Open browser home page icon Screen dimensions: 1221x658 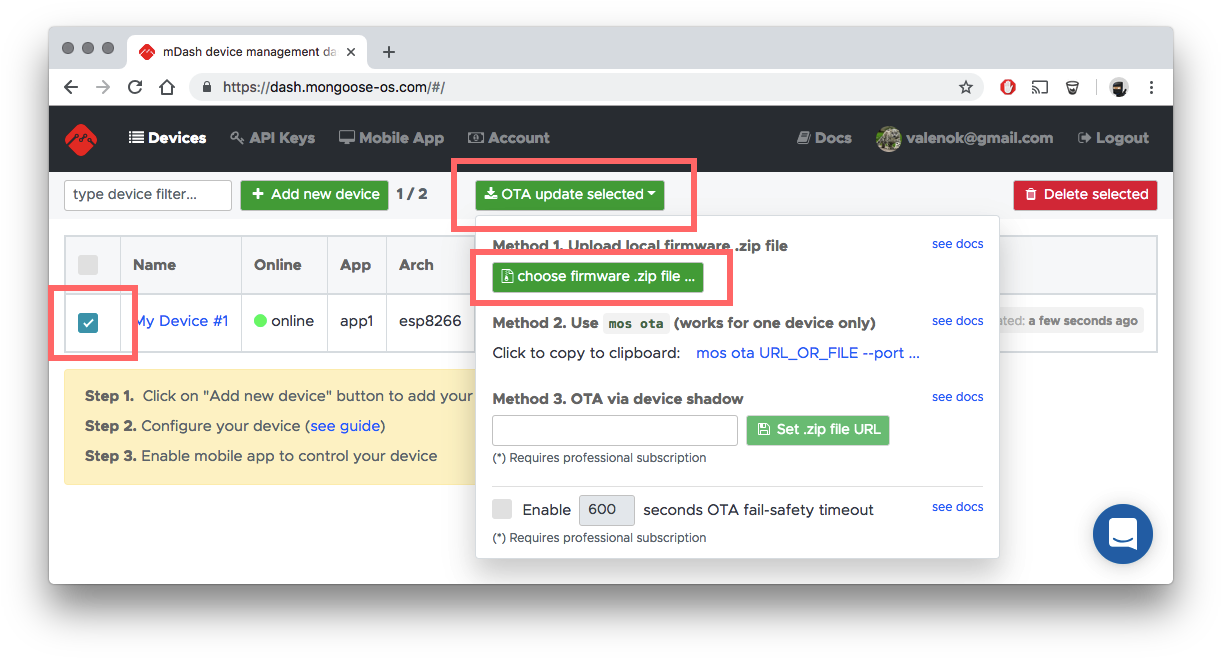167,87
